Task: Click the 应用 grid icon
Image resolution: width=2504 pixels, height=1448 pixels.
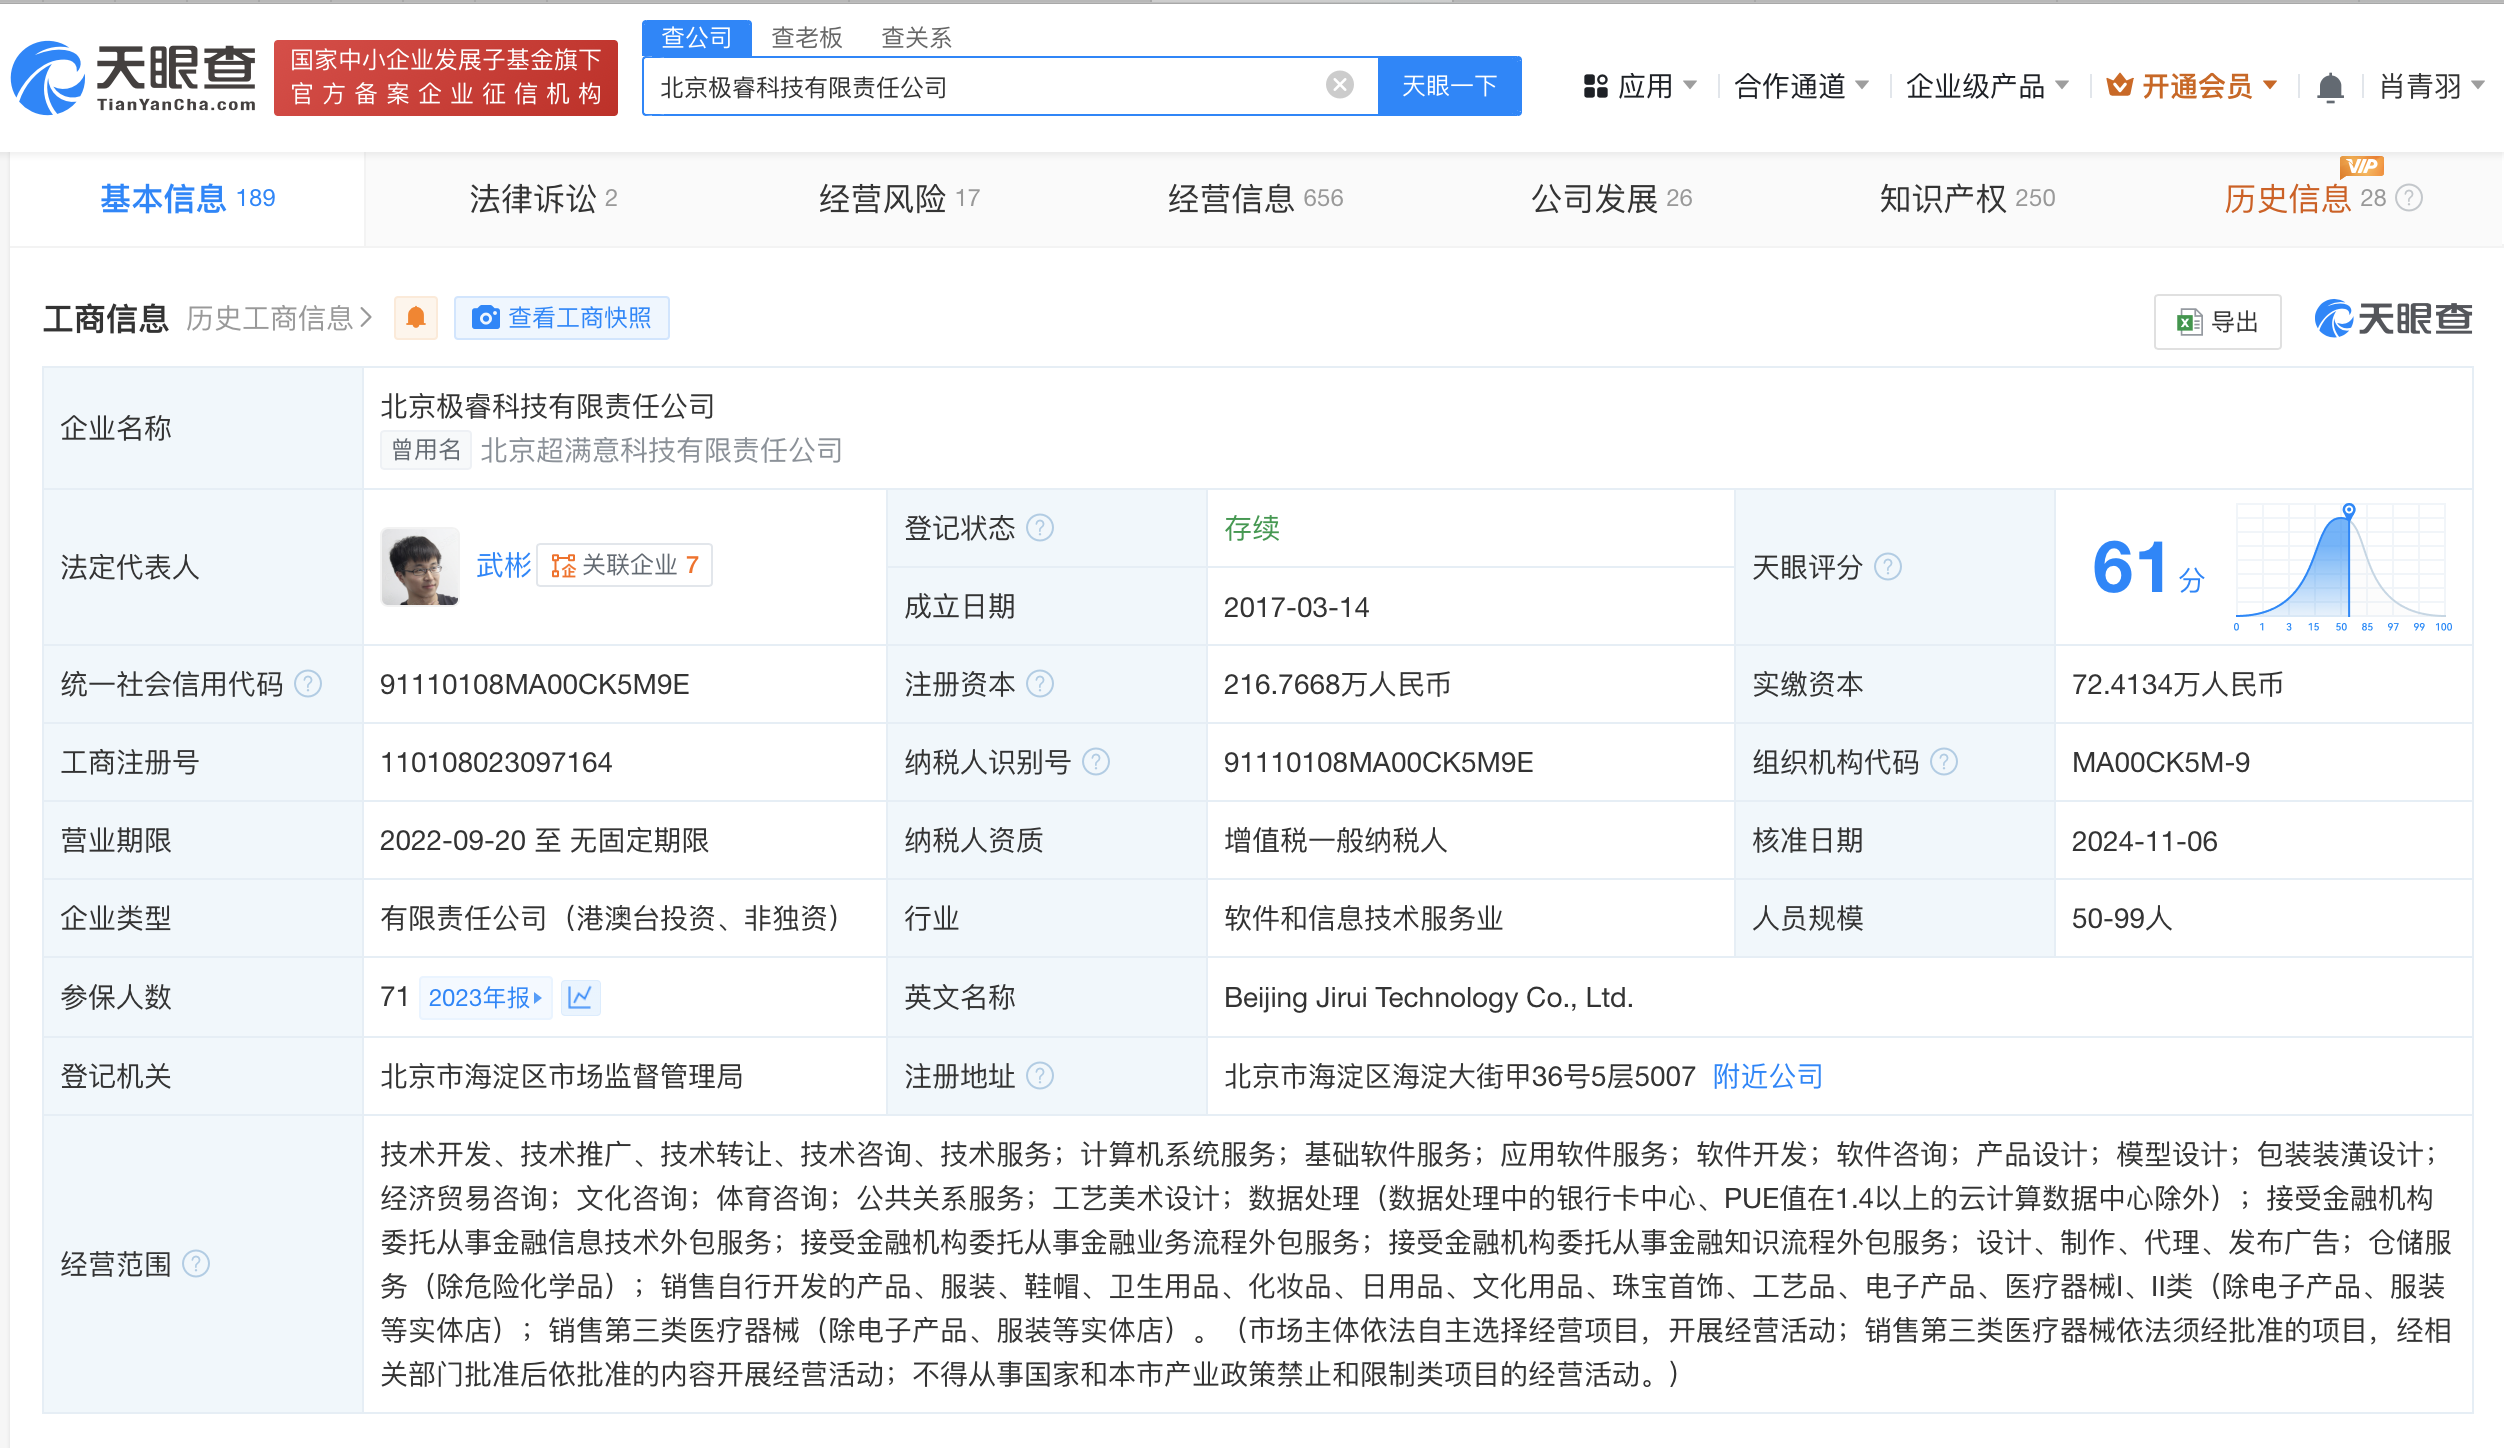Action: (x=1595, y=87)
